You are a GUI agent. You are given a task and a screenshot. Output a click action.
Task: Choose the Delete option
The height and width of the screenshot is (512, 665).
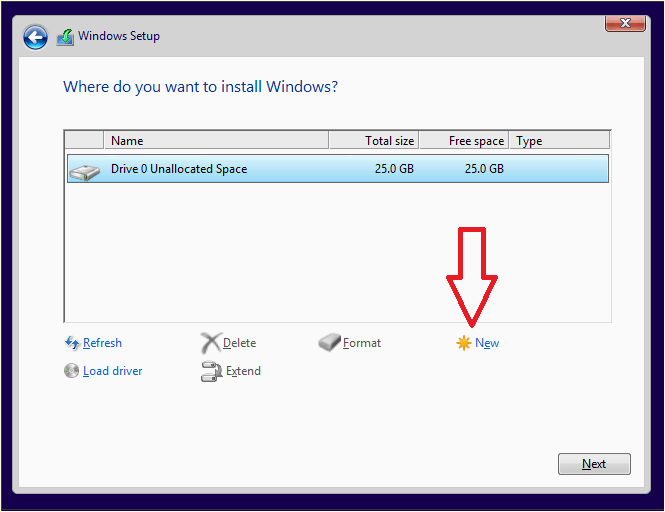240,343
